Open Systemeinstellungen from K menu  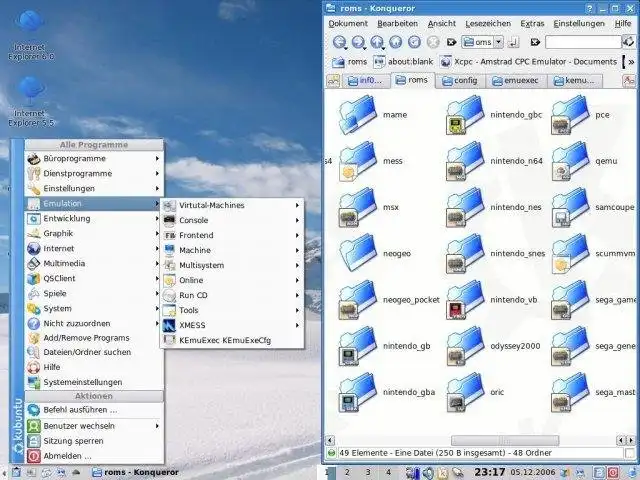[94, 382]
